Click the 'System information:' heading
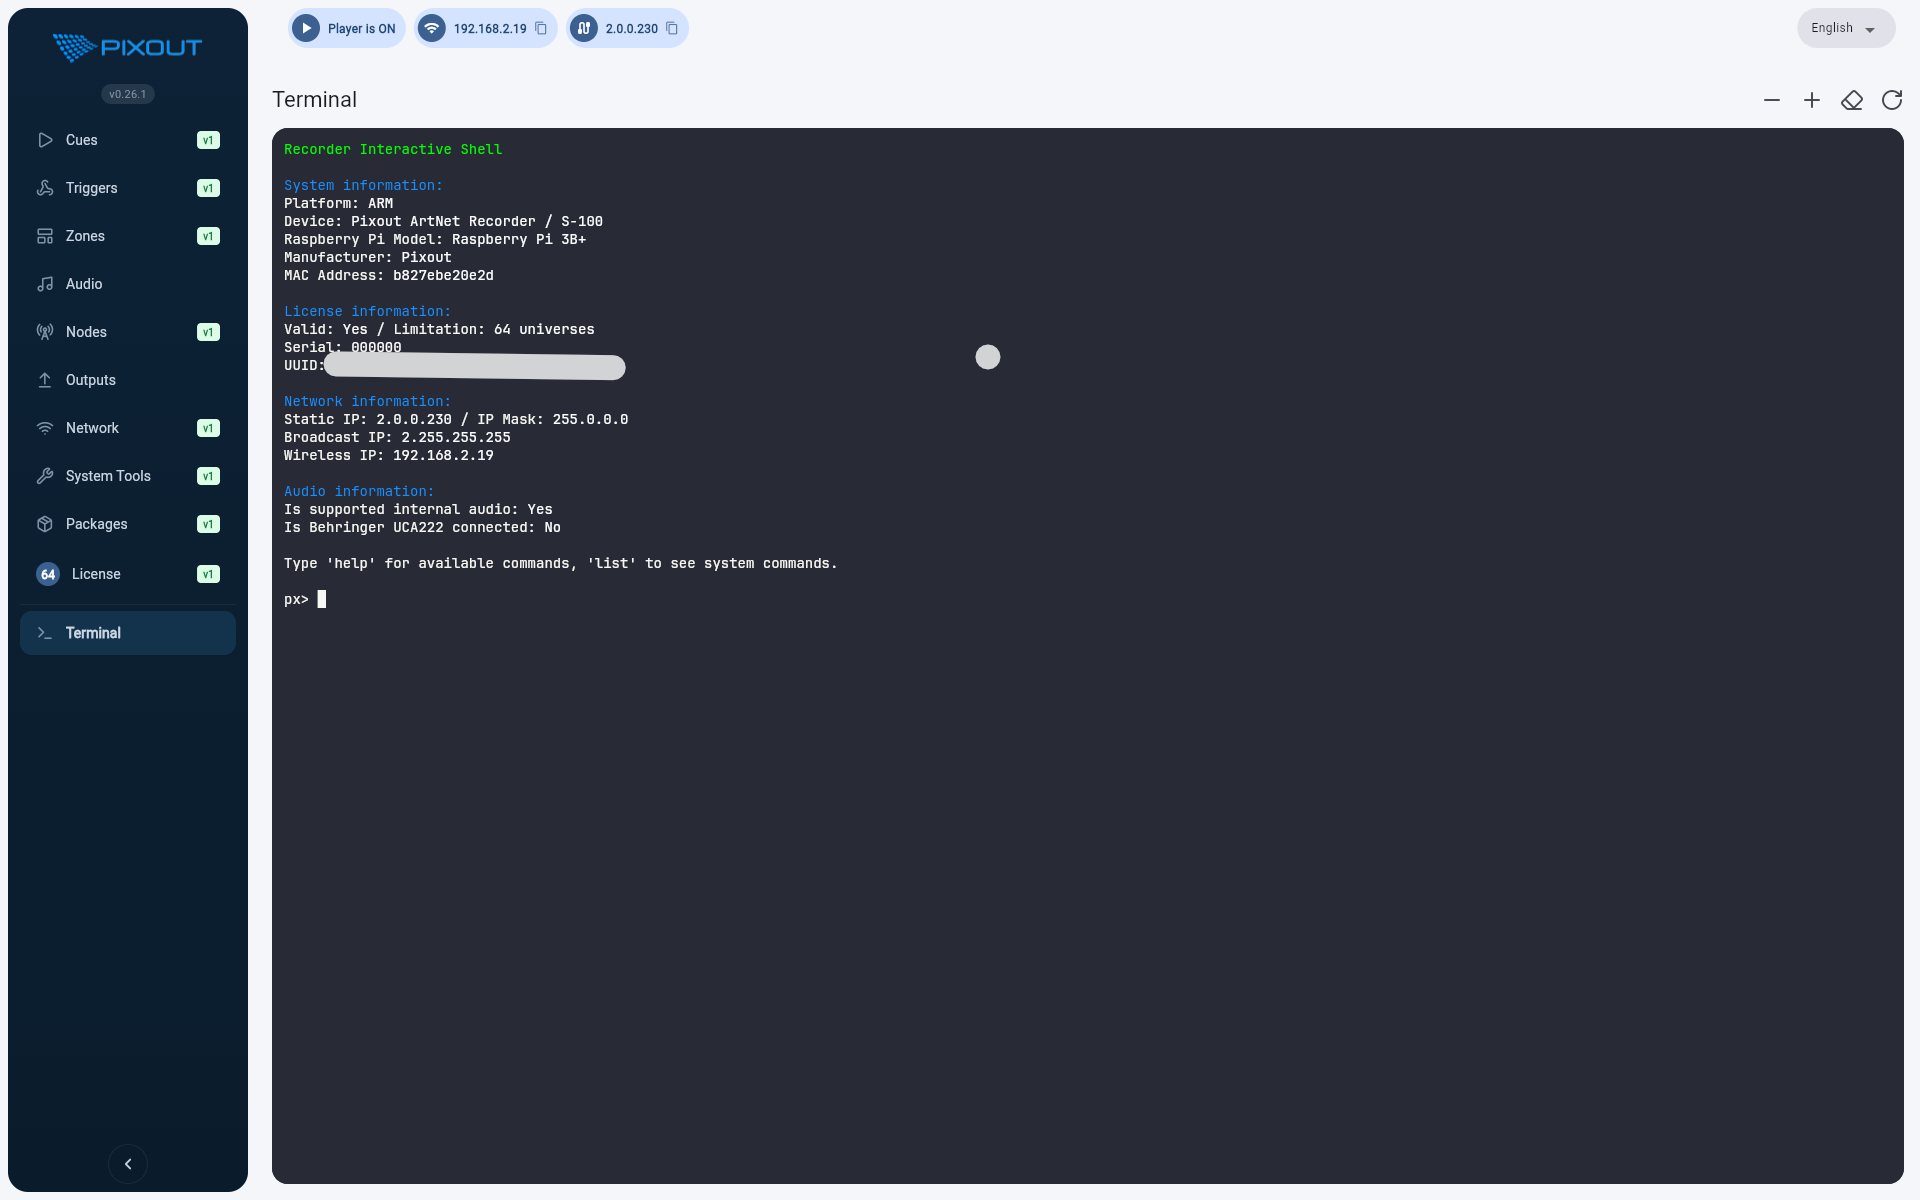The height and width of the screenshot is (1200, 1920). 363,185
